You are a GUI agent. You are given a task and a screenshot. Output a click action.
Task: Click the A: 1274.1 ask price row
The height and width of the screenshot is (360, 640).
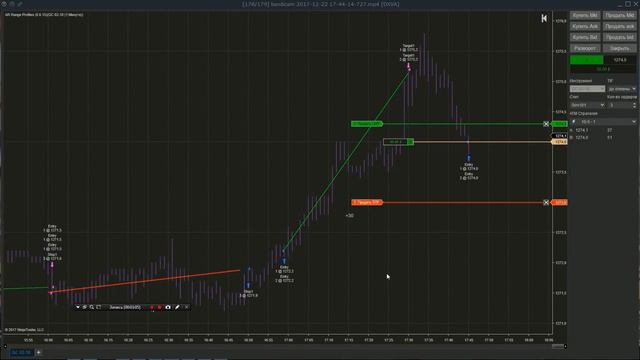click(x=592, y=130)
